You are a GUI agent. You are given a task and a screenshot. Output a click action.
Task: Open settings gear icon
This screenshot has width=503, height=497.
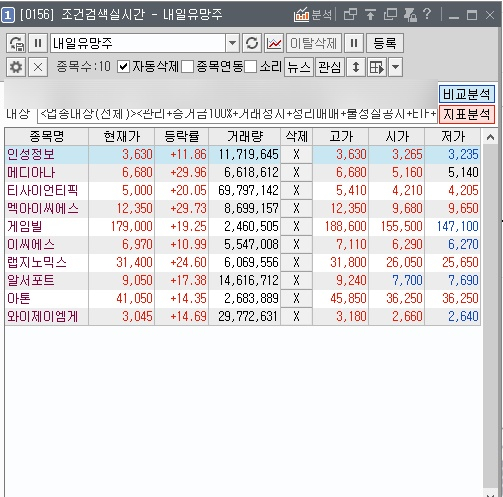[x=16, y=67]
